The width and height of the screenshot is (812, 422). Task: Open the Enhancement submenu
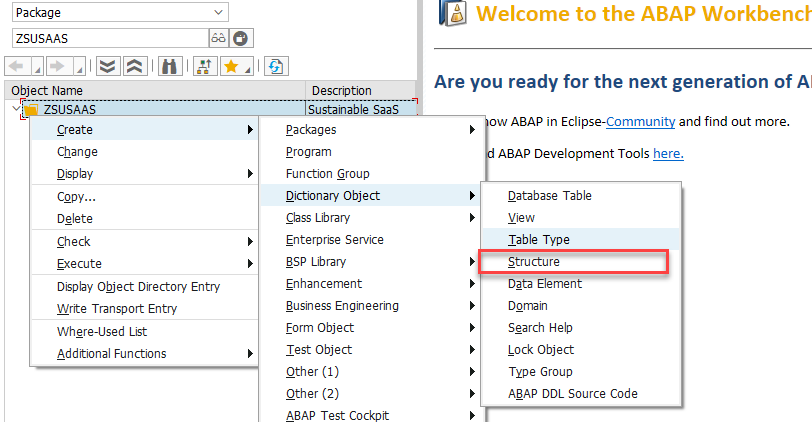pyautogui.click(x=371, y=284)
